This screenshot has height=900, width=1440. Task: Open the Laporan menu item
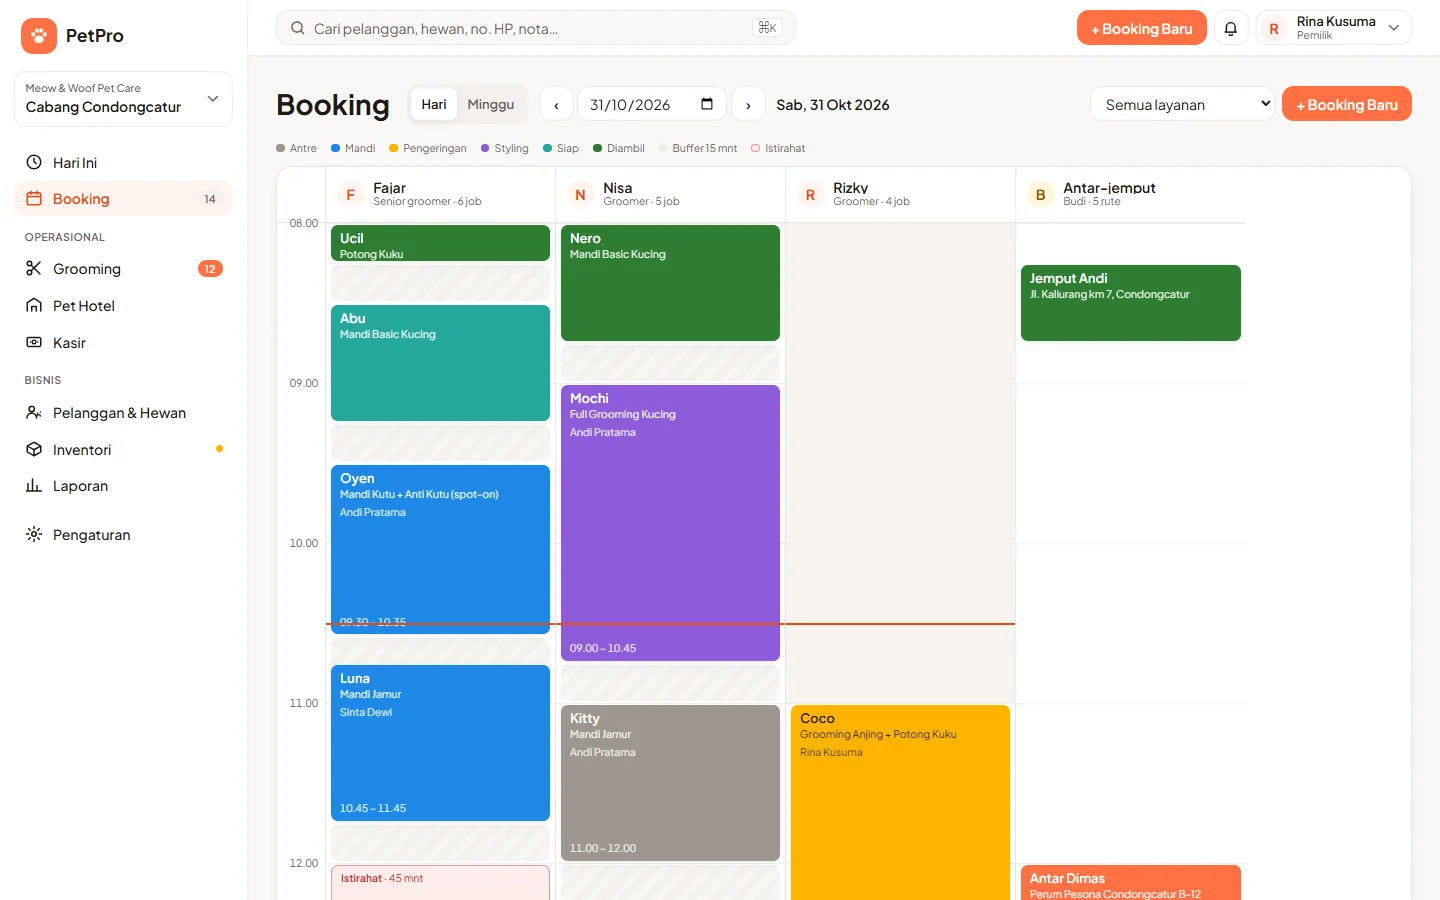click(x=123, y=485)
